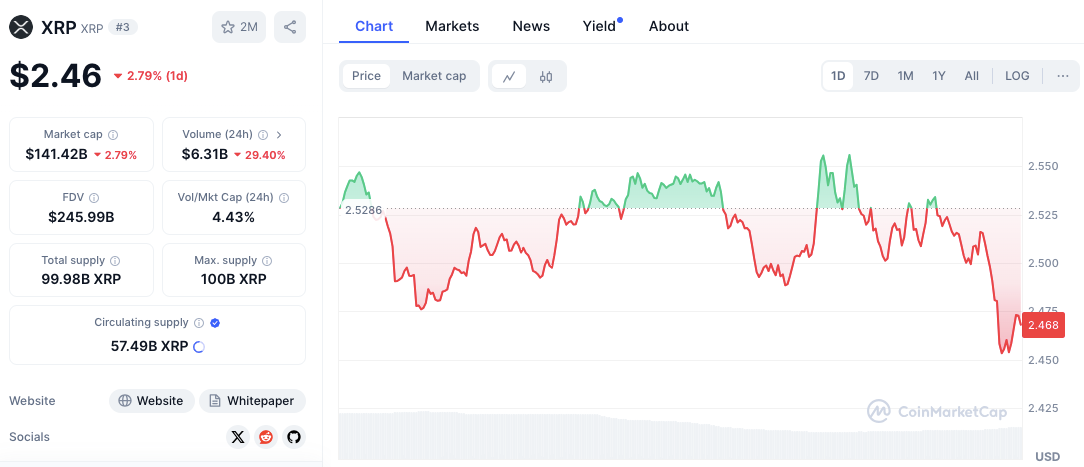
Task: Open XRP's X (Twitter) social link
Action: pos(237,437)
